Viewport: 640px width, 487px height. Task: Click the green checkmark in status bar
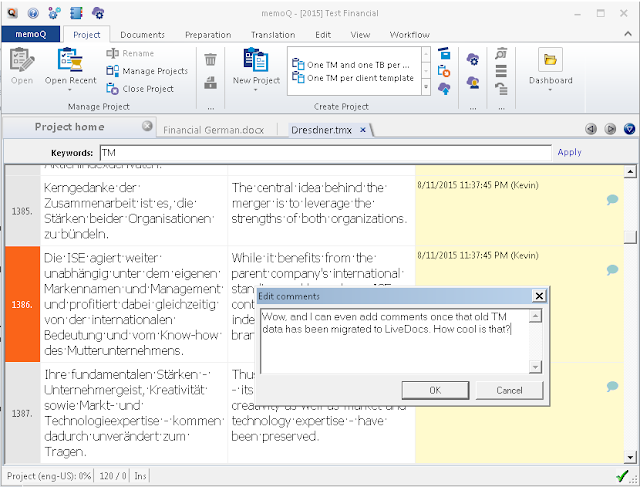(622, 476)
